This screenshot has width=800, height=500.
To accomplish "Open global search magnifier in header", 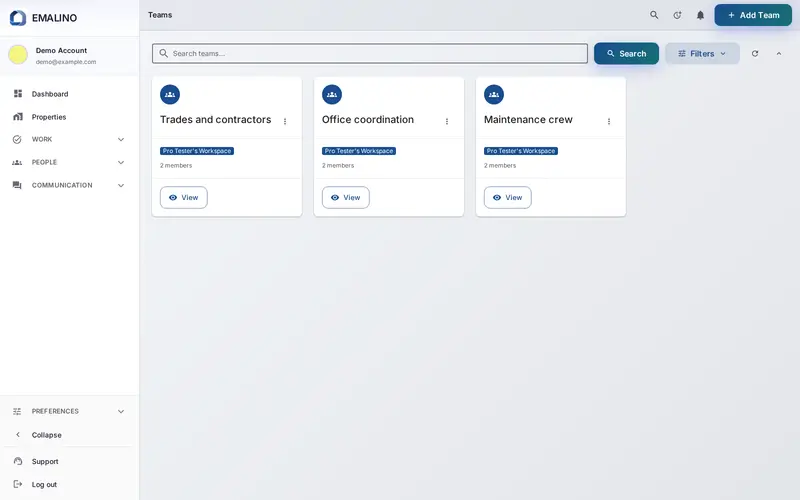I will tap(654, 15).
